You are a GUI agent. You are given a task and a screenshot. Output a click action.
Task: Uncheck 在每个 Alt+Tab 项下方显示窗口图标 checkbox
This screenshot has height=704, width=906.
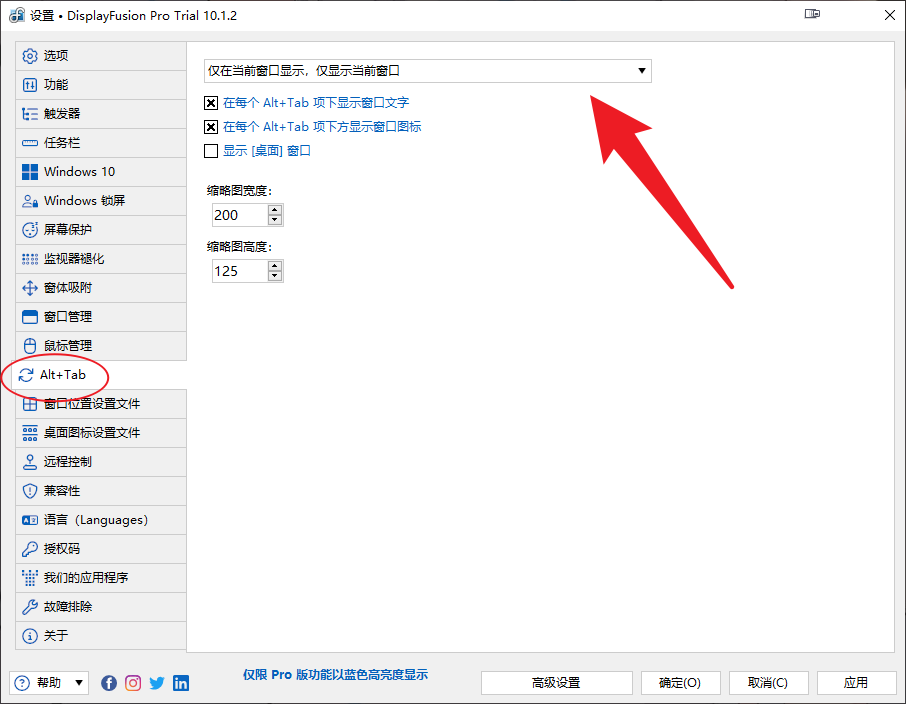point(211,127)
